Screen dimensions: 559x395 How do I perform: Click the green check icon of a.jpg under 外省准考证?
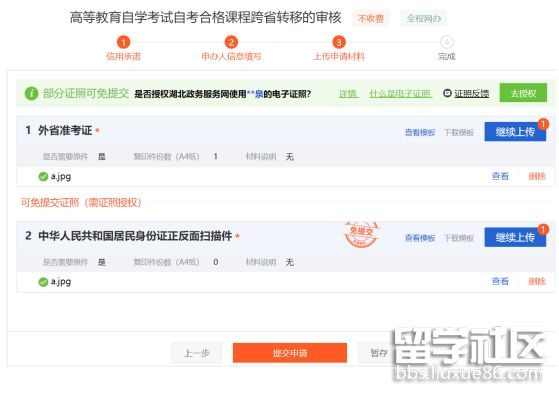pos(43,176)
